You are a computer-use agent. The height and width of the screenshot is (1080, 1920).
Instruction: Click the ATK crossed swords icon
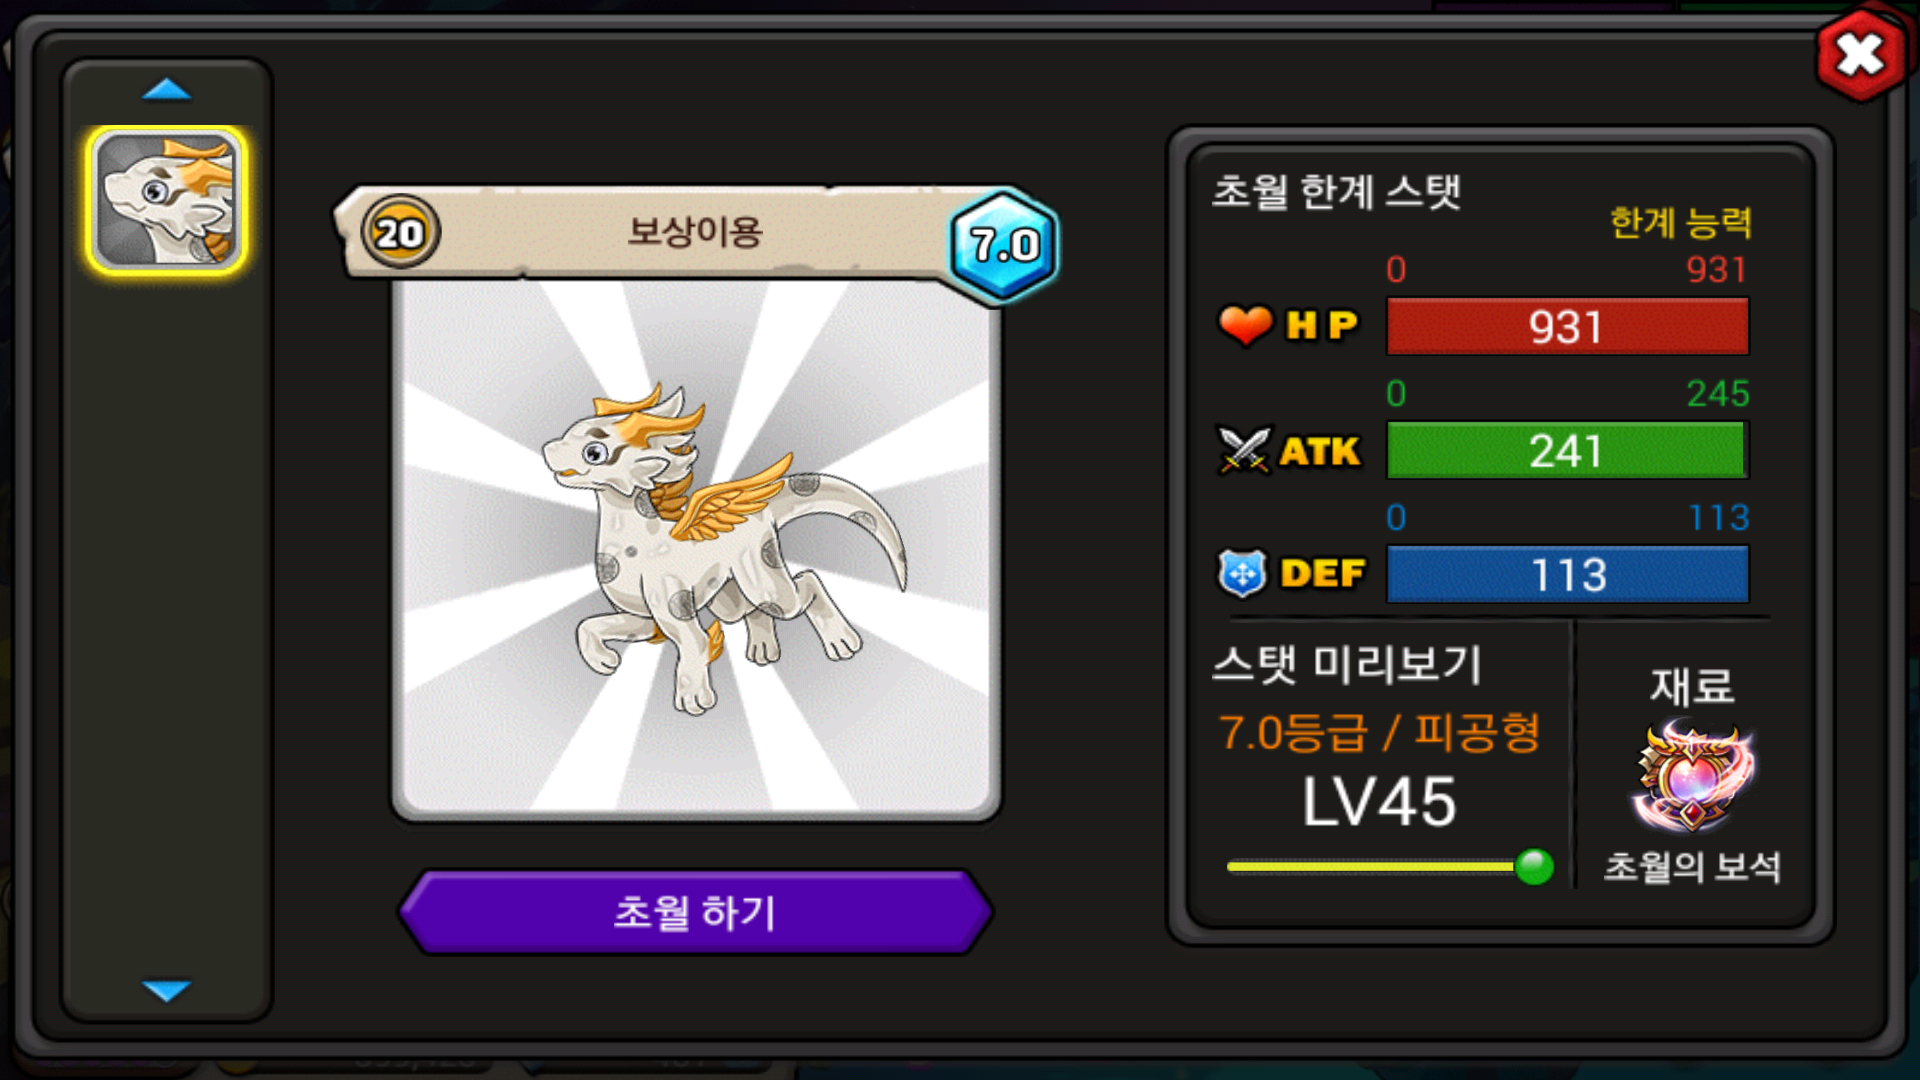tap(1243, 450)
